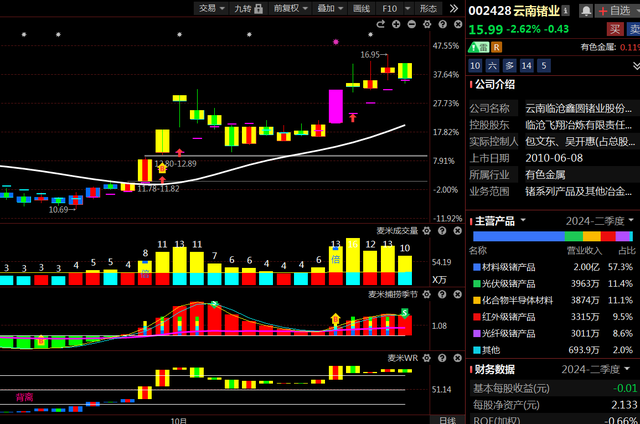
Task: Open the F10 company info page
Action: pyautogui.click(x=389, y=8)
